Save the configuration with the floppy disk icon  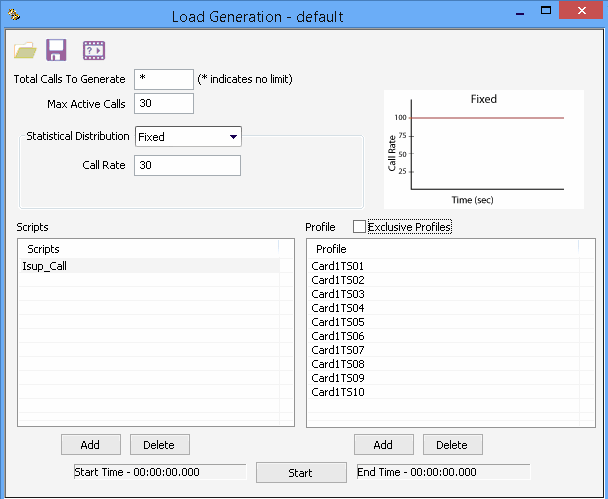point(56,50)
